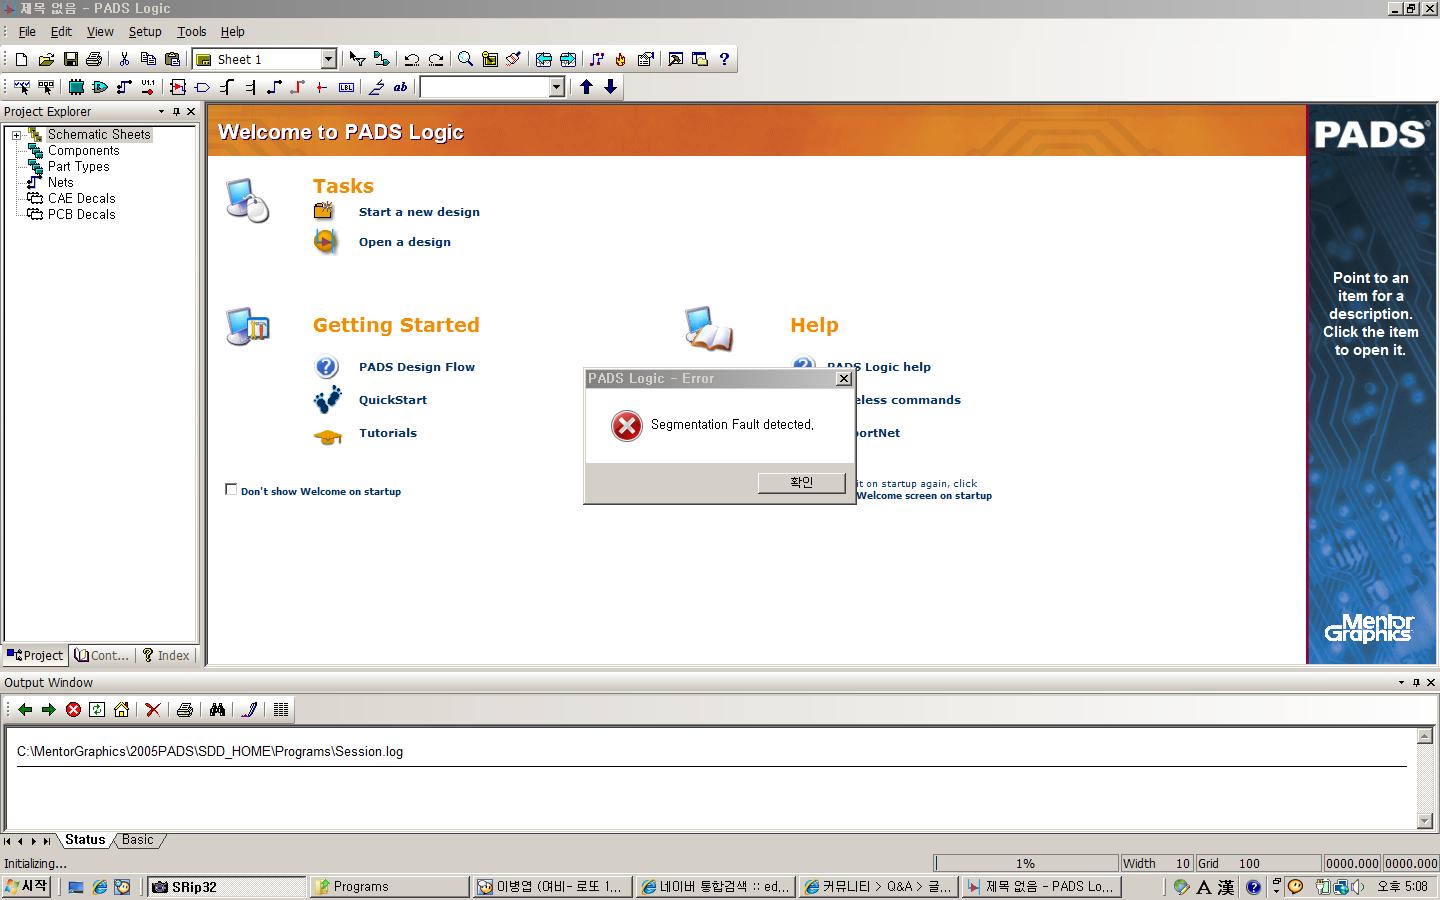Enable Don't show Welcome on startup checkbox
1440x900 pixels.
click(x=231, y=490)
